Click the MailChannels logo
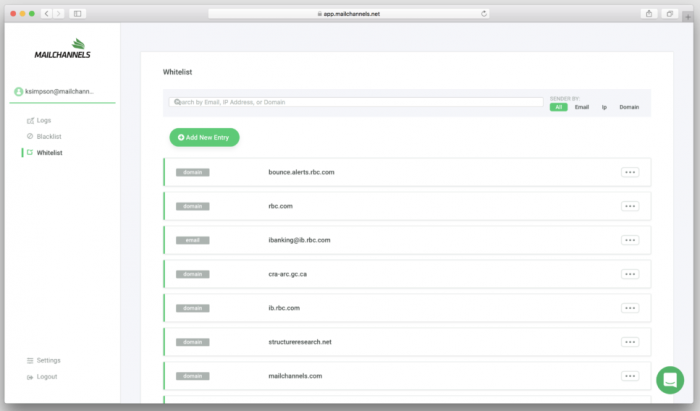 (x=62, y=49)
